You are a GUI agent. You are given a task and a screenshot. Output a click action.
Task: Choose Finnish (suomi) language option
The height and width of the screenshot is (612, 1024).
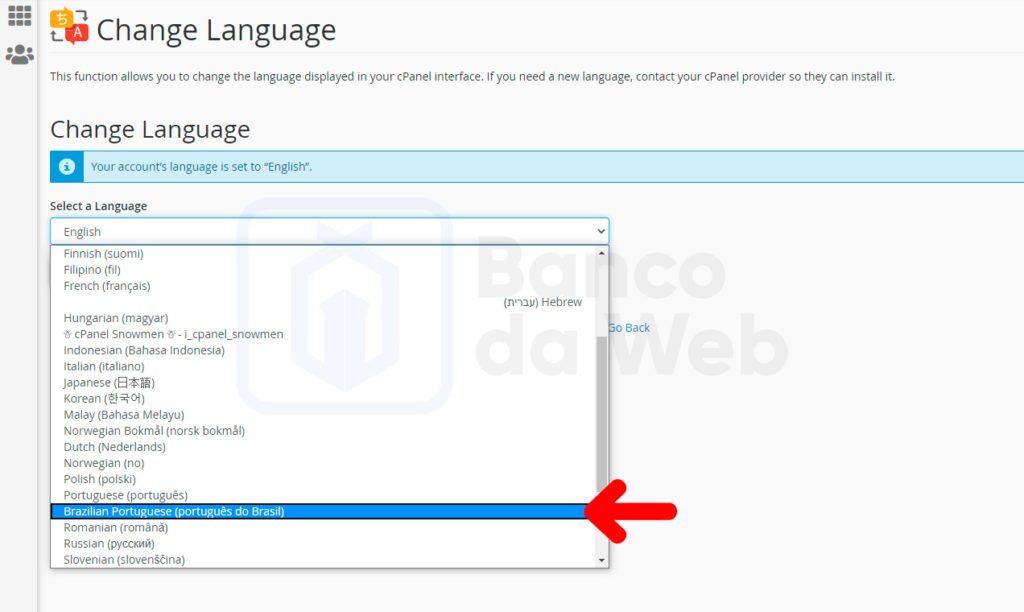point(103,254)
